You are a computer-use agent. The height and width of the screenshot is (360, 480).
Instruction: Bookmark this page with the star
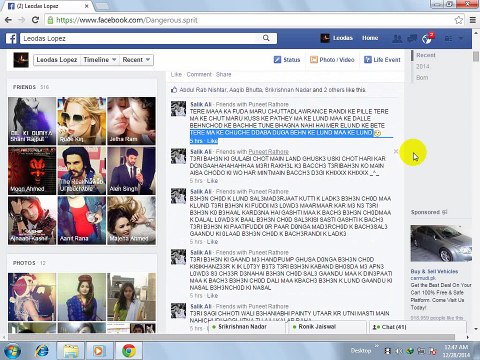pos(459,20)
